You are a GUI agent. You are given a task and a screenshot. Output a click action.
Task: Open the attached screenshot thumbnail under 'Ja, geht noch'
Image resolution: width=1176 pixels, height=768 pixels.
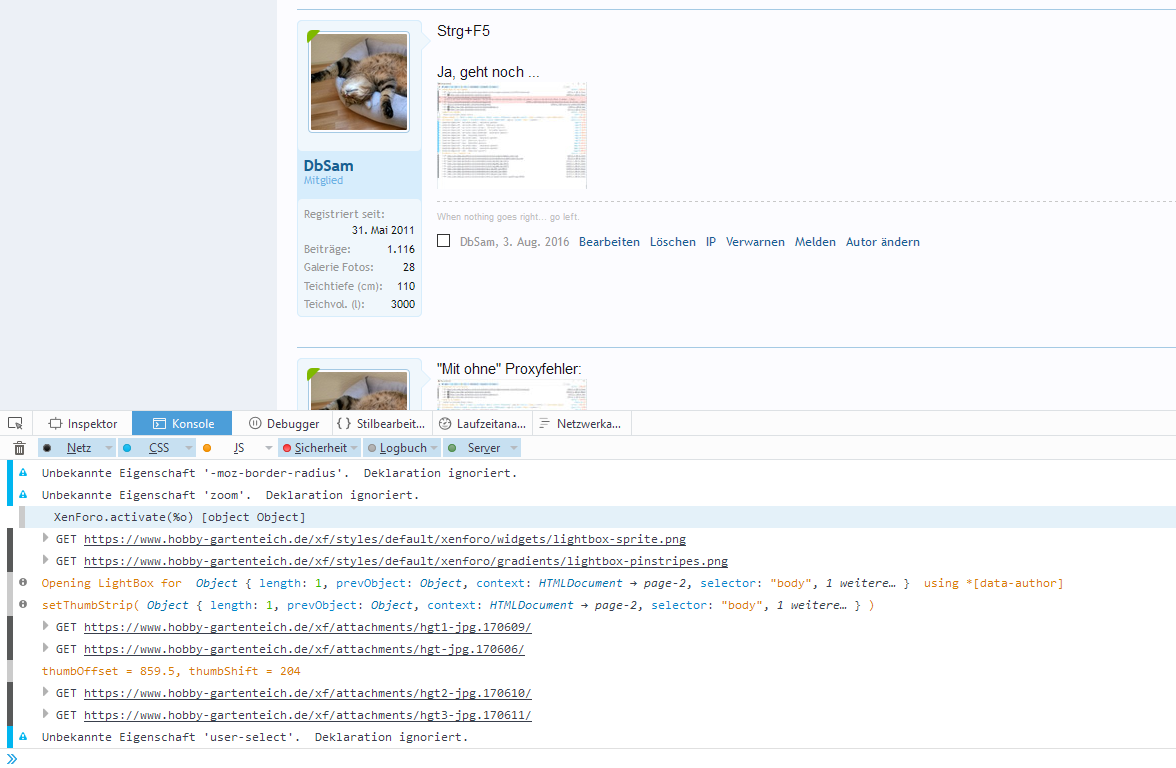pyautogui.click(x=512, y=136)
